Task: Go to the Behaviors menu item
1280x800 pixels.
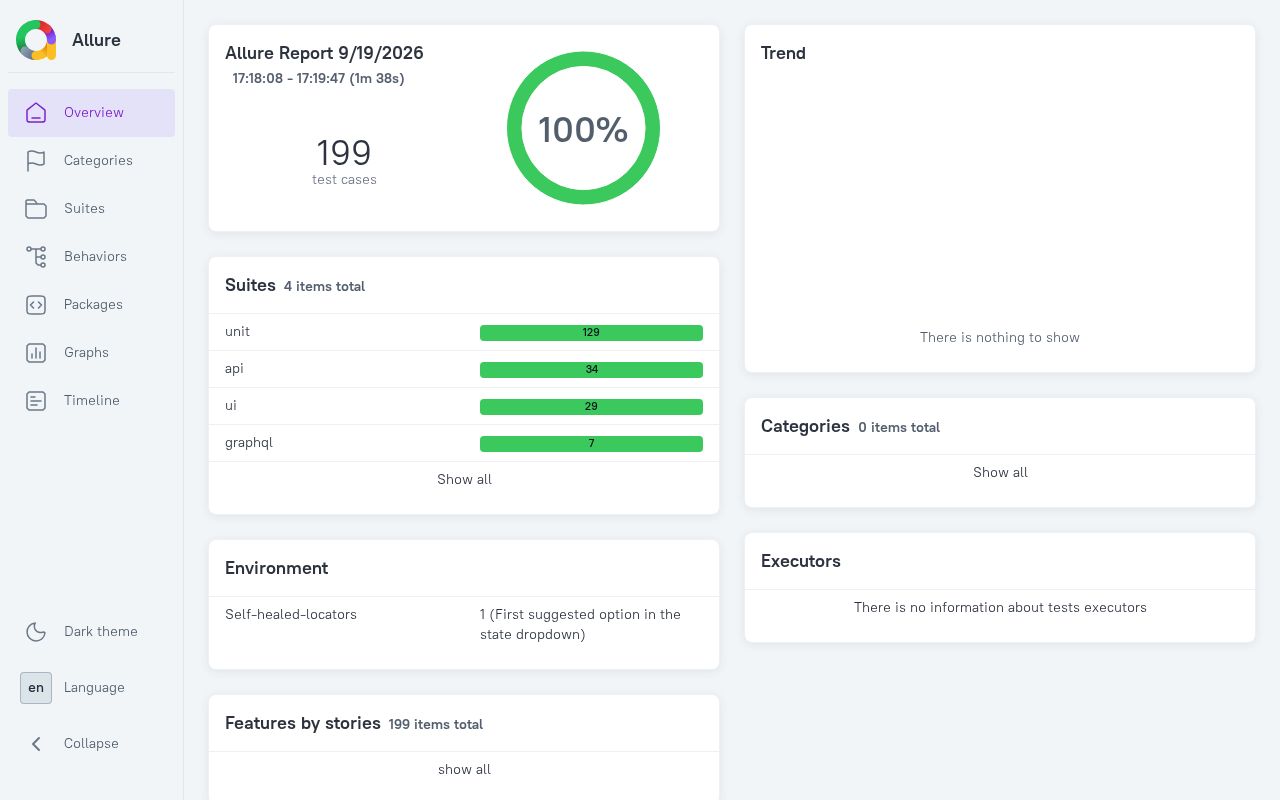Action: 92,257
